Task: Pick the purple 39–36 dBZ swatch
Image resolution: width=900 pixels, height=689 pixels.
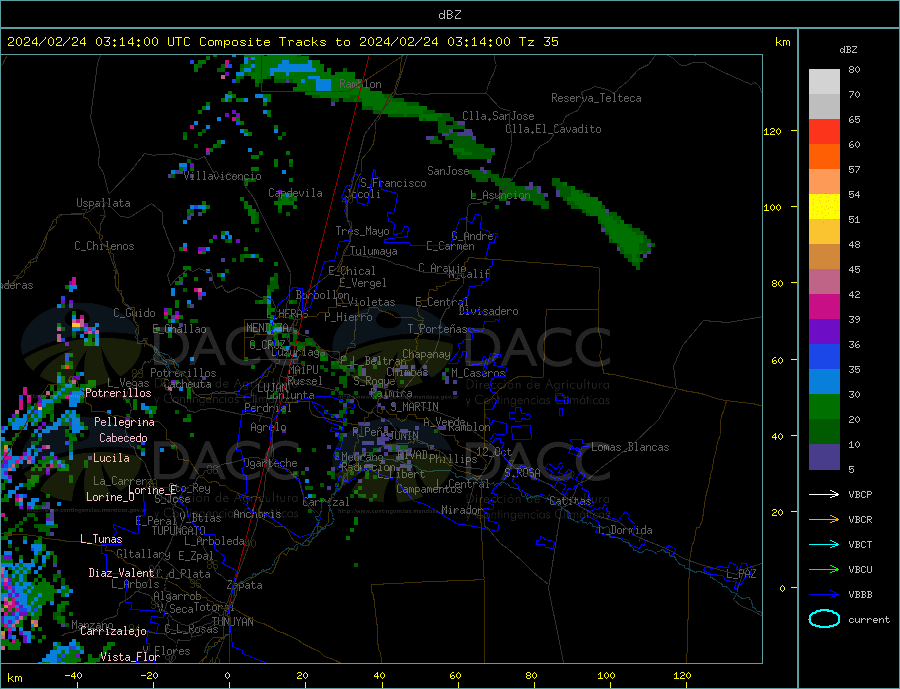Action: coord(824,332)
